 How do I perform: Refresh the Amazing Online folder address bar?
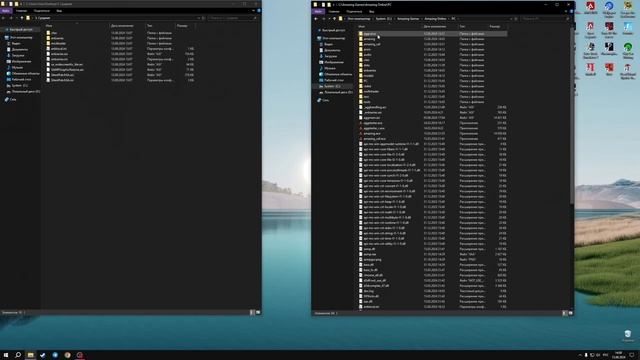click(516, 19)
